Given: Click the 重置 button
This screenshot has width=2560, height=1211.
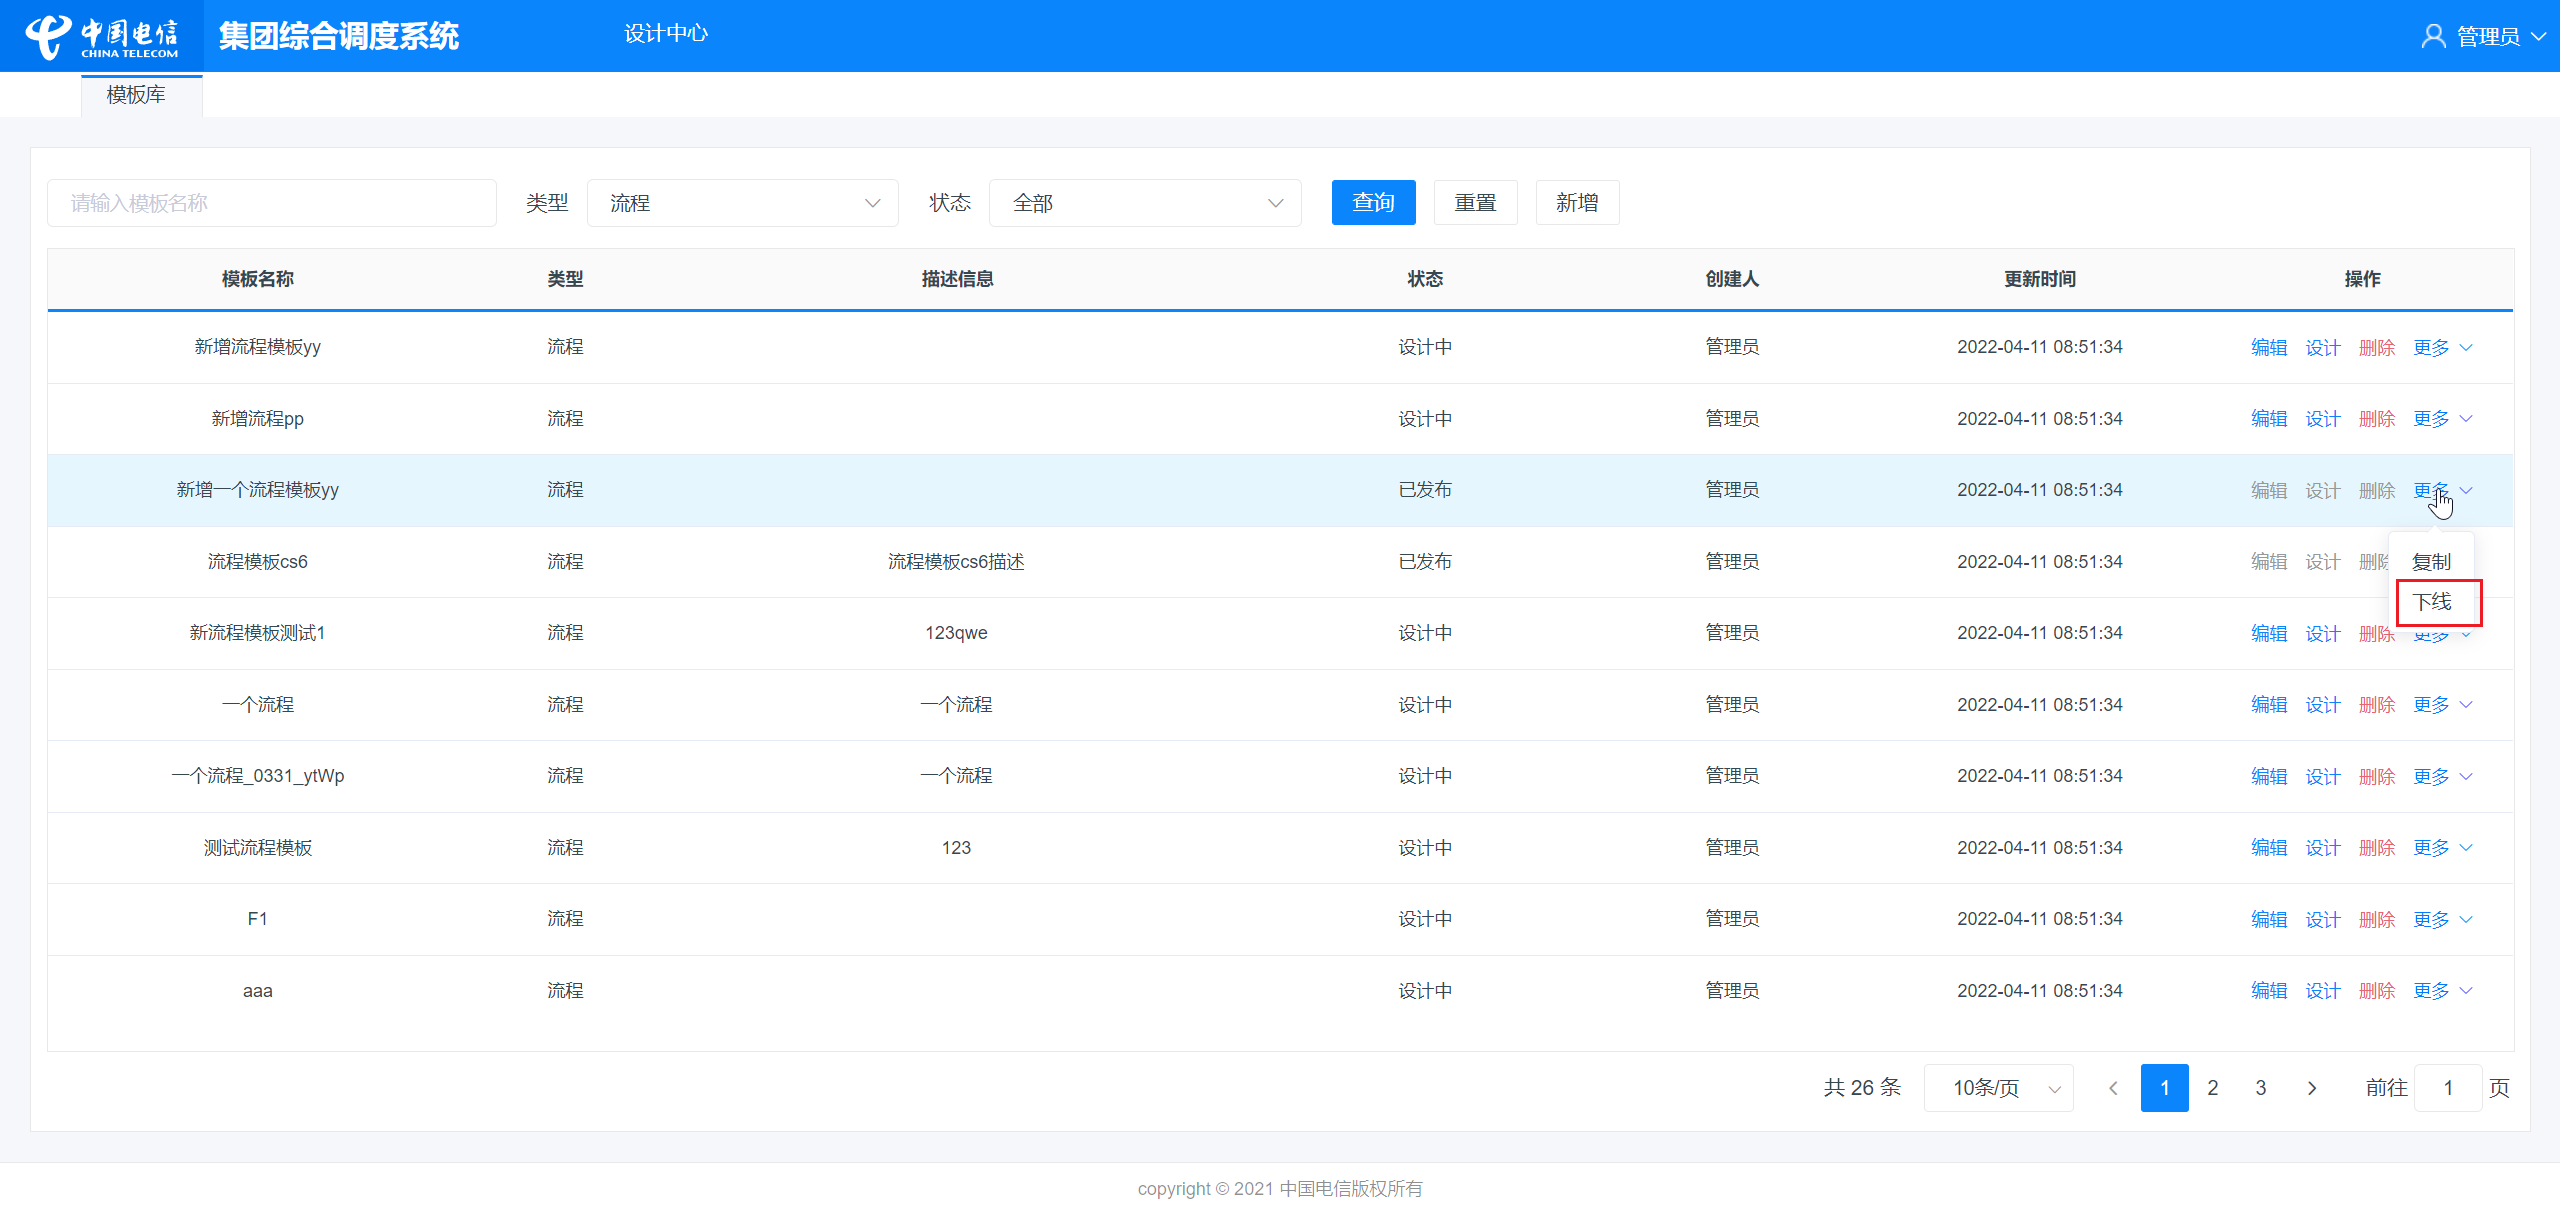Looking at the screenshot, I should pyautogui.click(x=1476, y=203).
